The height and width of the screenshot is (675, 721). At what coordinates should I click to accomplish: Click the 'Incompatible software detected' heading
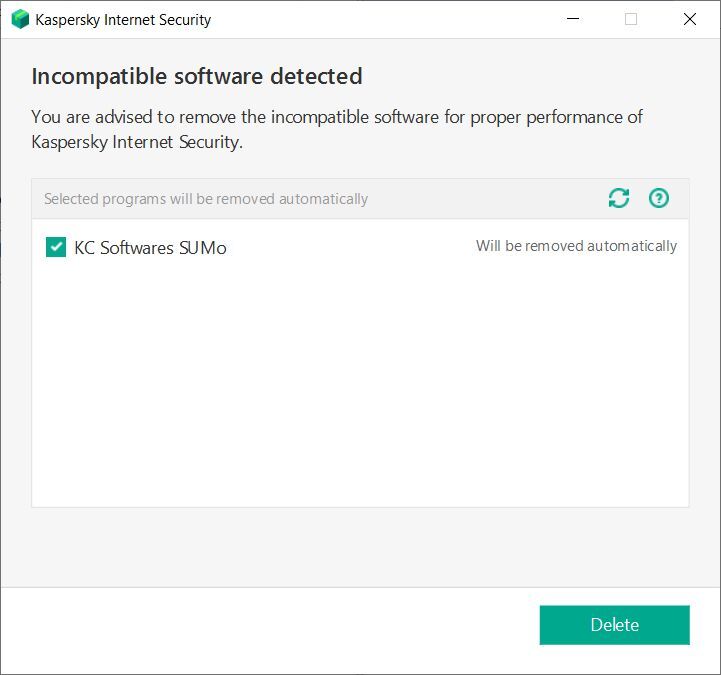click(197, 76)
